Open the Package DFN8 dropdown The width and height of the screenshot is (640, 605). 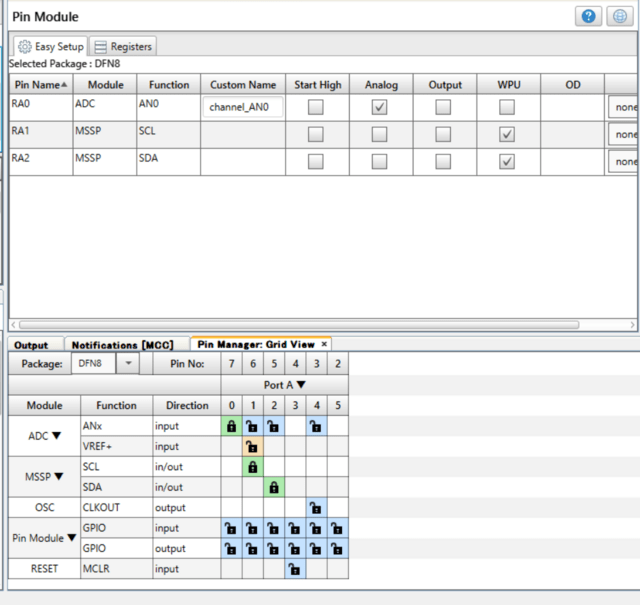tap(128, 364)
